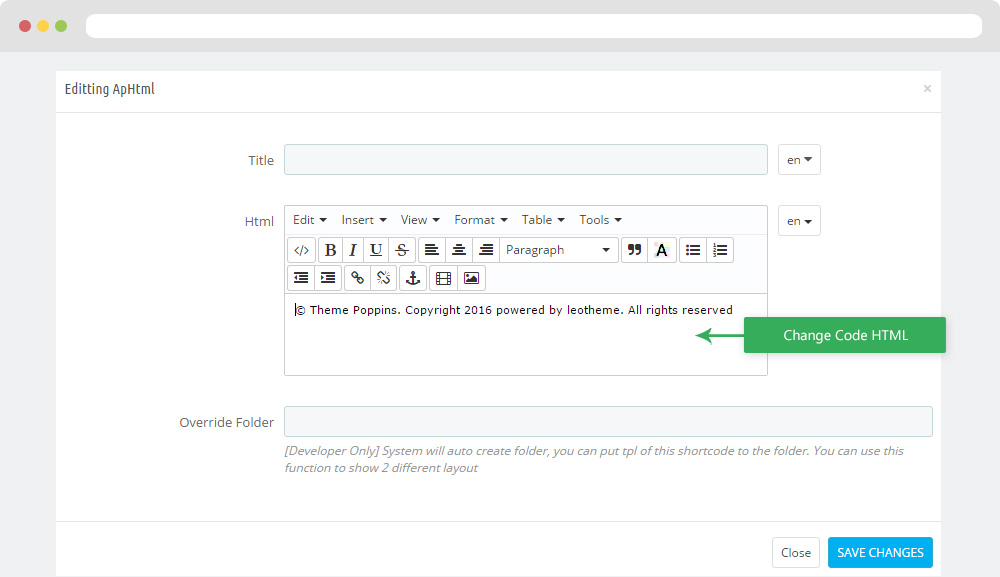Toggle bold formatting
Image resolution: width=1000 pixels, height=577 pixels.
click(x=330, y=250)
